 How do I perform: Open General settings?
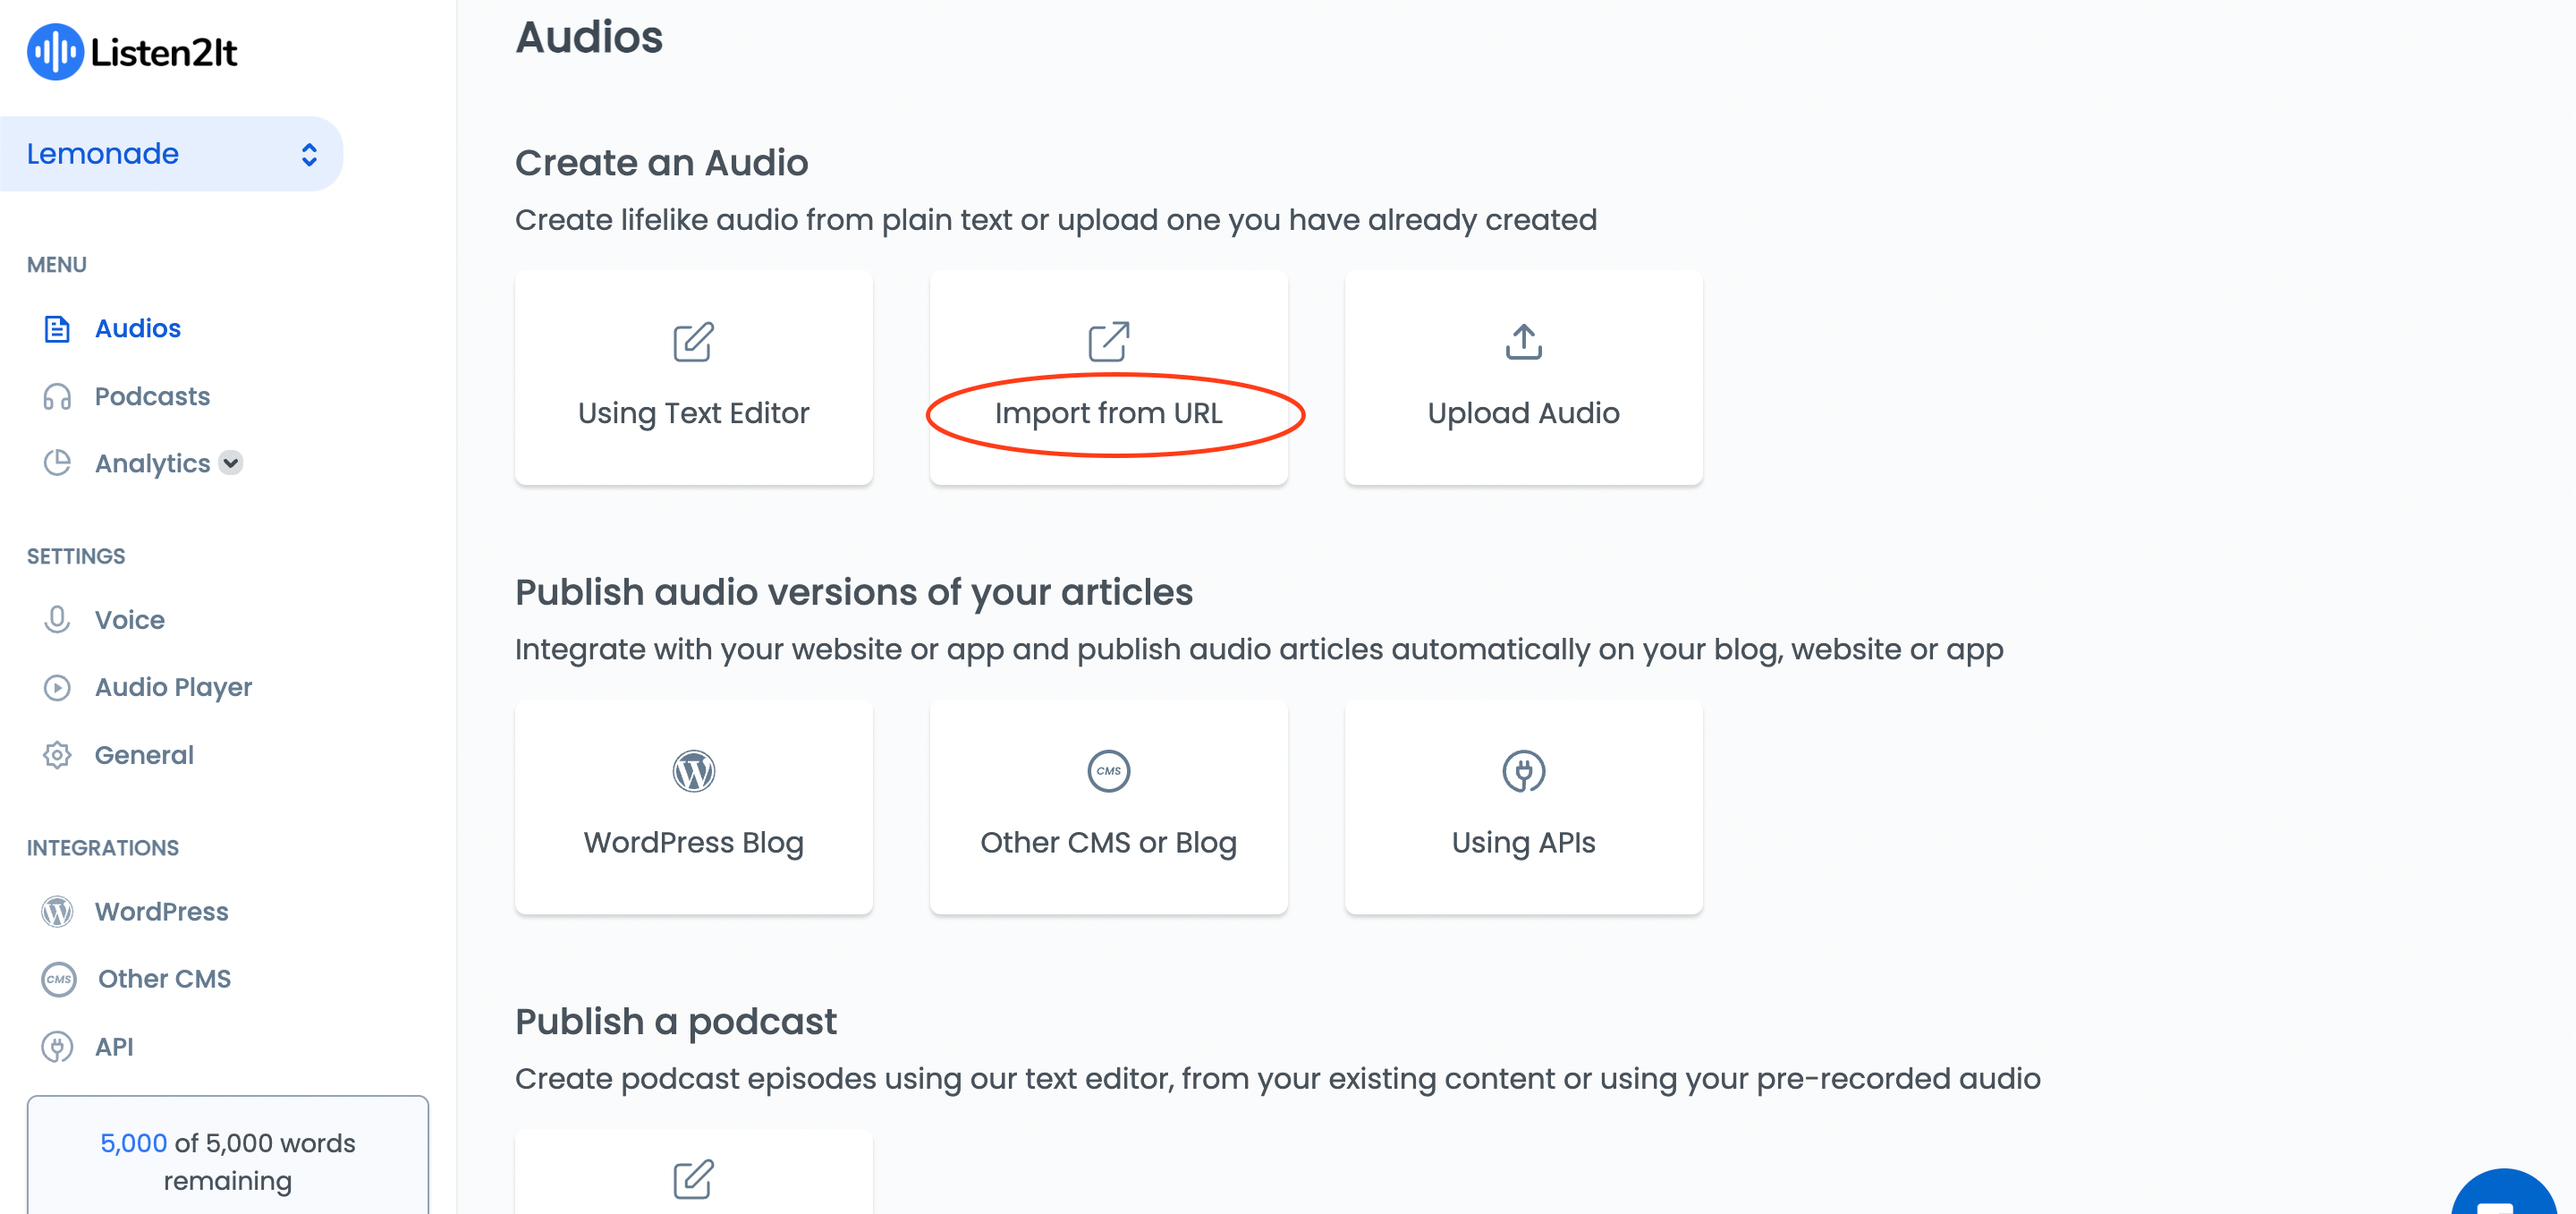point(144,755)
